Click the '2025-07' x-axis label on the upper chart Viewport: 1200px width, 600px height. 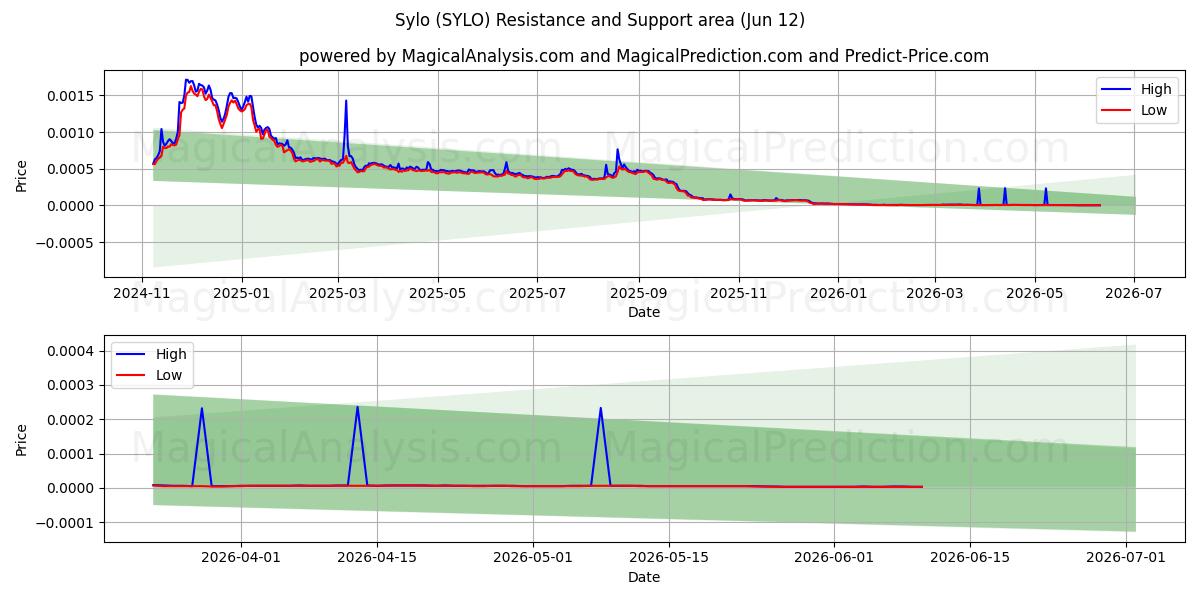537,293
